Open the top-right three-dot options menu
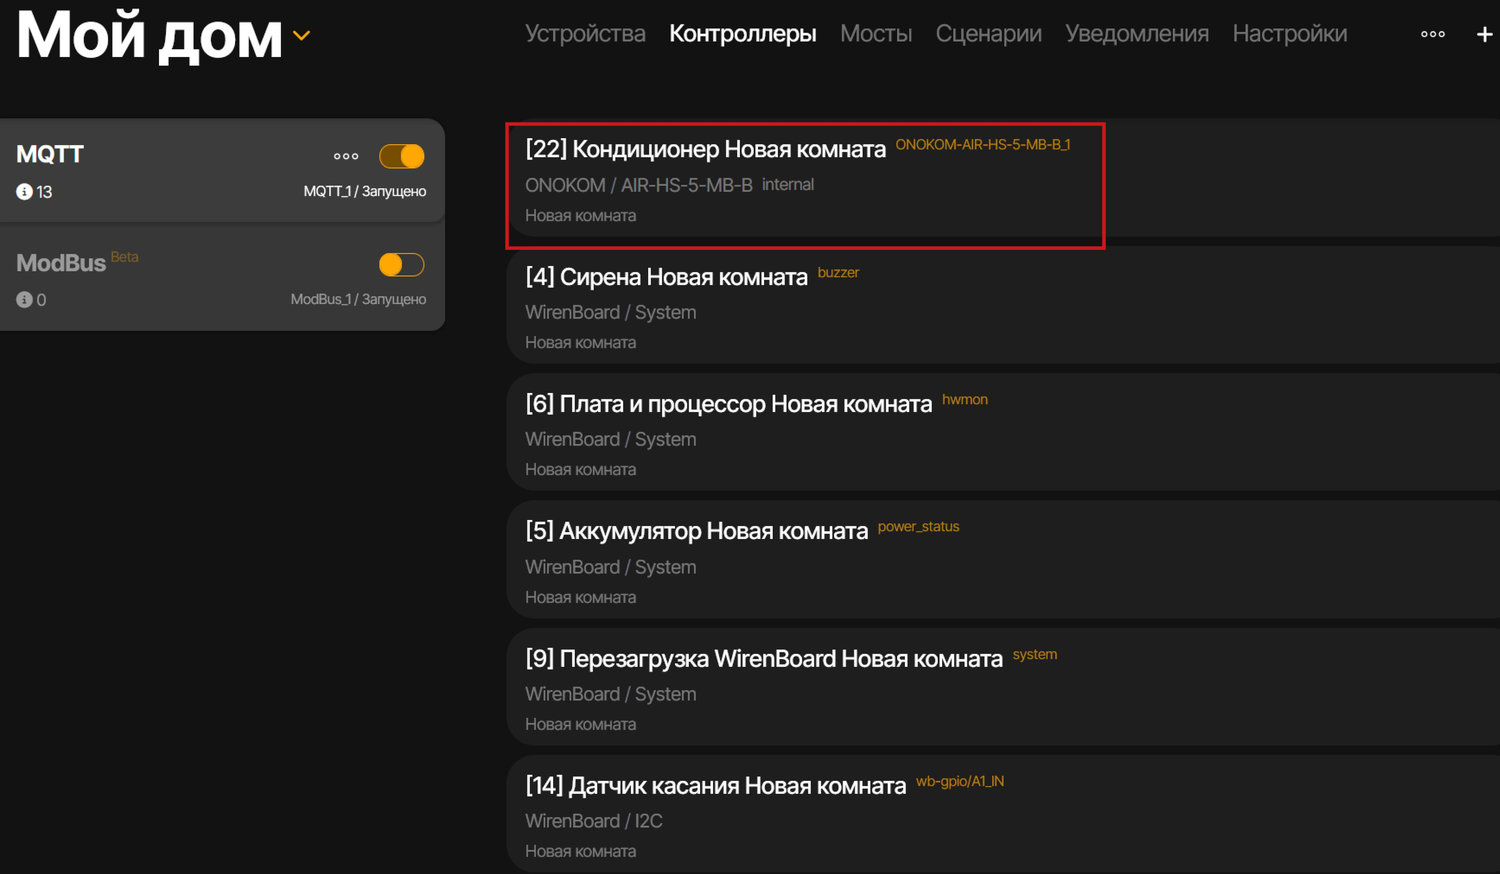The image size is (1500, 874). click(1432, 34)
